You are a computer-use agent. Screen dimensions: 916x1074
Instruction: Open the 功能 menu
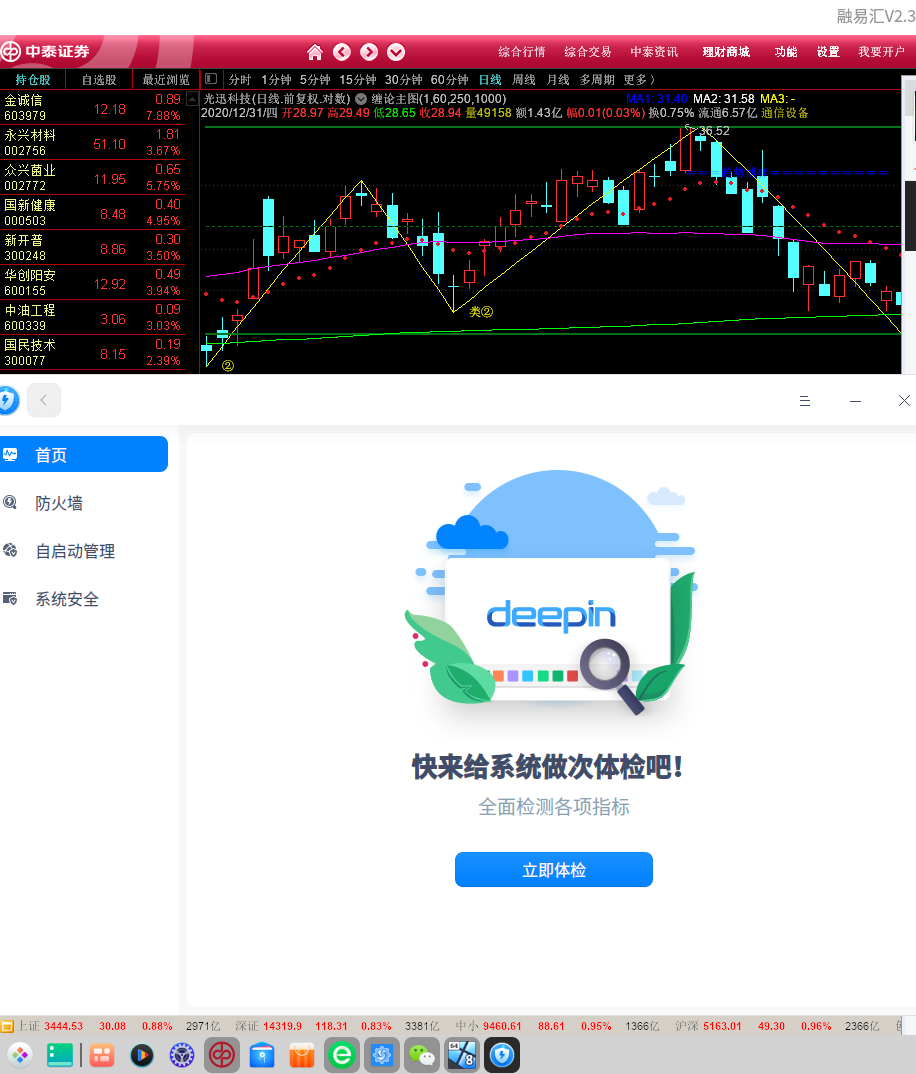coord(786,52)
